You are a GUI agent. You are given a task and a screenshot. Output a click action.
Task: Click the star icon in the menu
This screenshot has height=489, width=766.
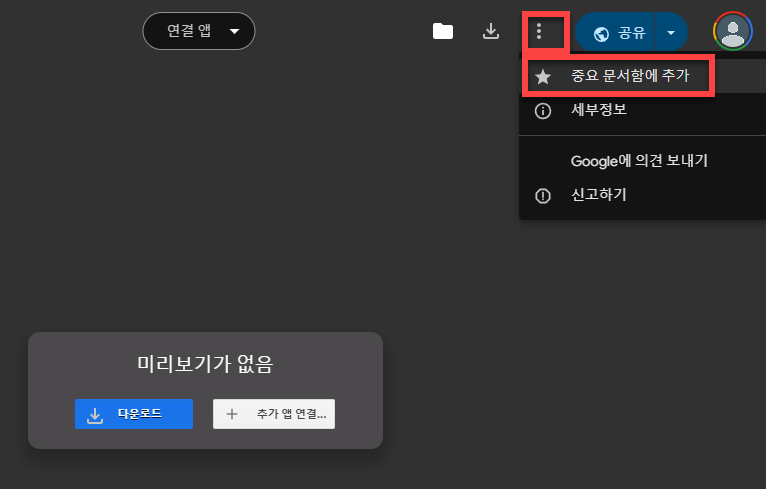[x=543, y=77]
